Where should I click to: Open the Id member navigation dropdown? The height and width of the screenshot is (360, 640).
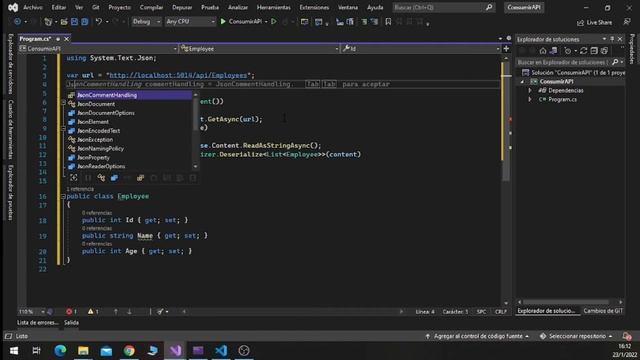421,49
